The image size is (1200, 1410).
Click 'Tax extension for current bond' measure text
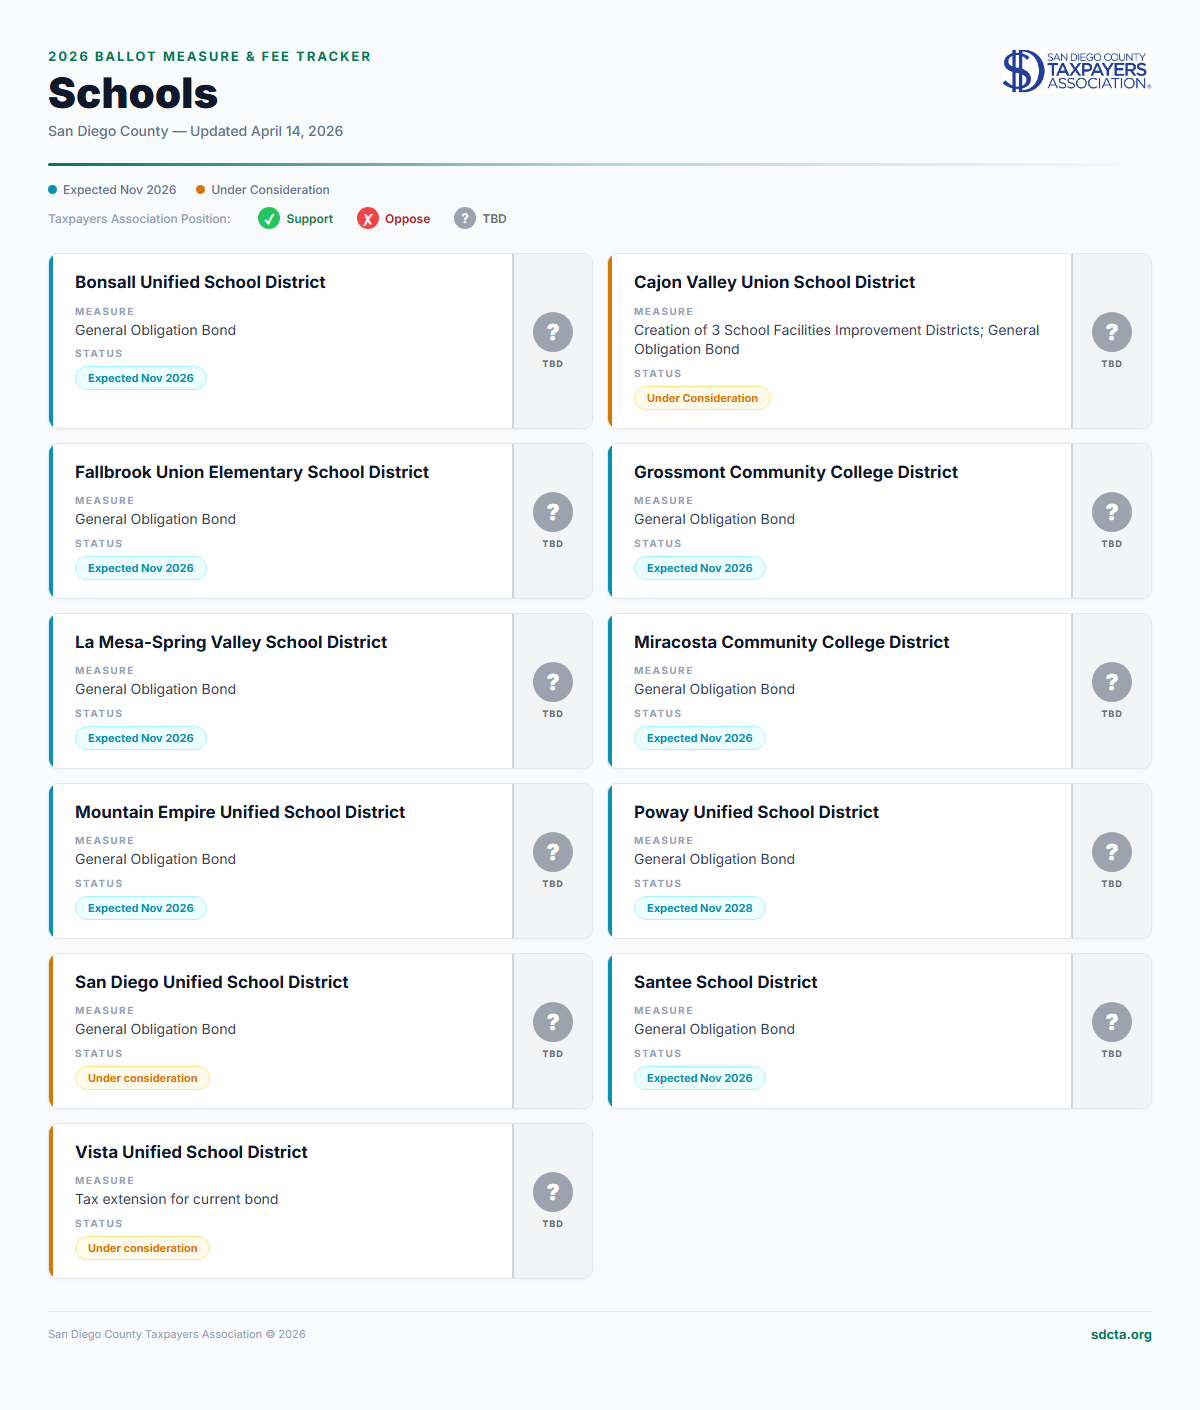click(x=177, y=1199)
